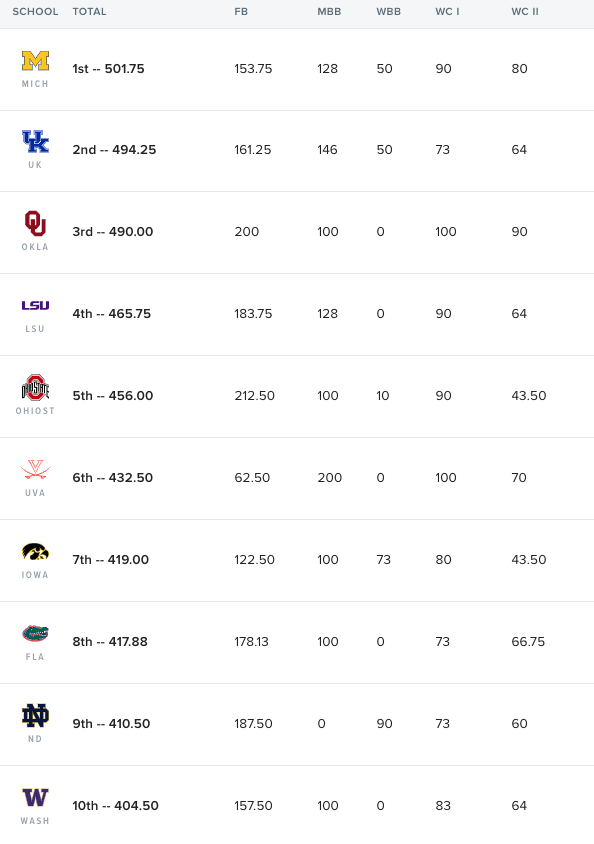Sort by the WC II column header
The image size is (594, 844).
[525, 11]
